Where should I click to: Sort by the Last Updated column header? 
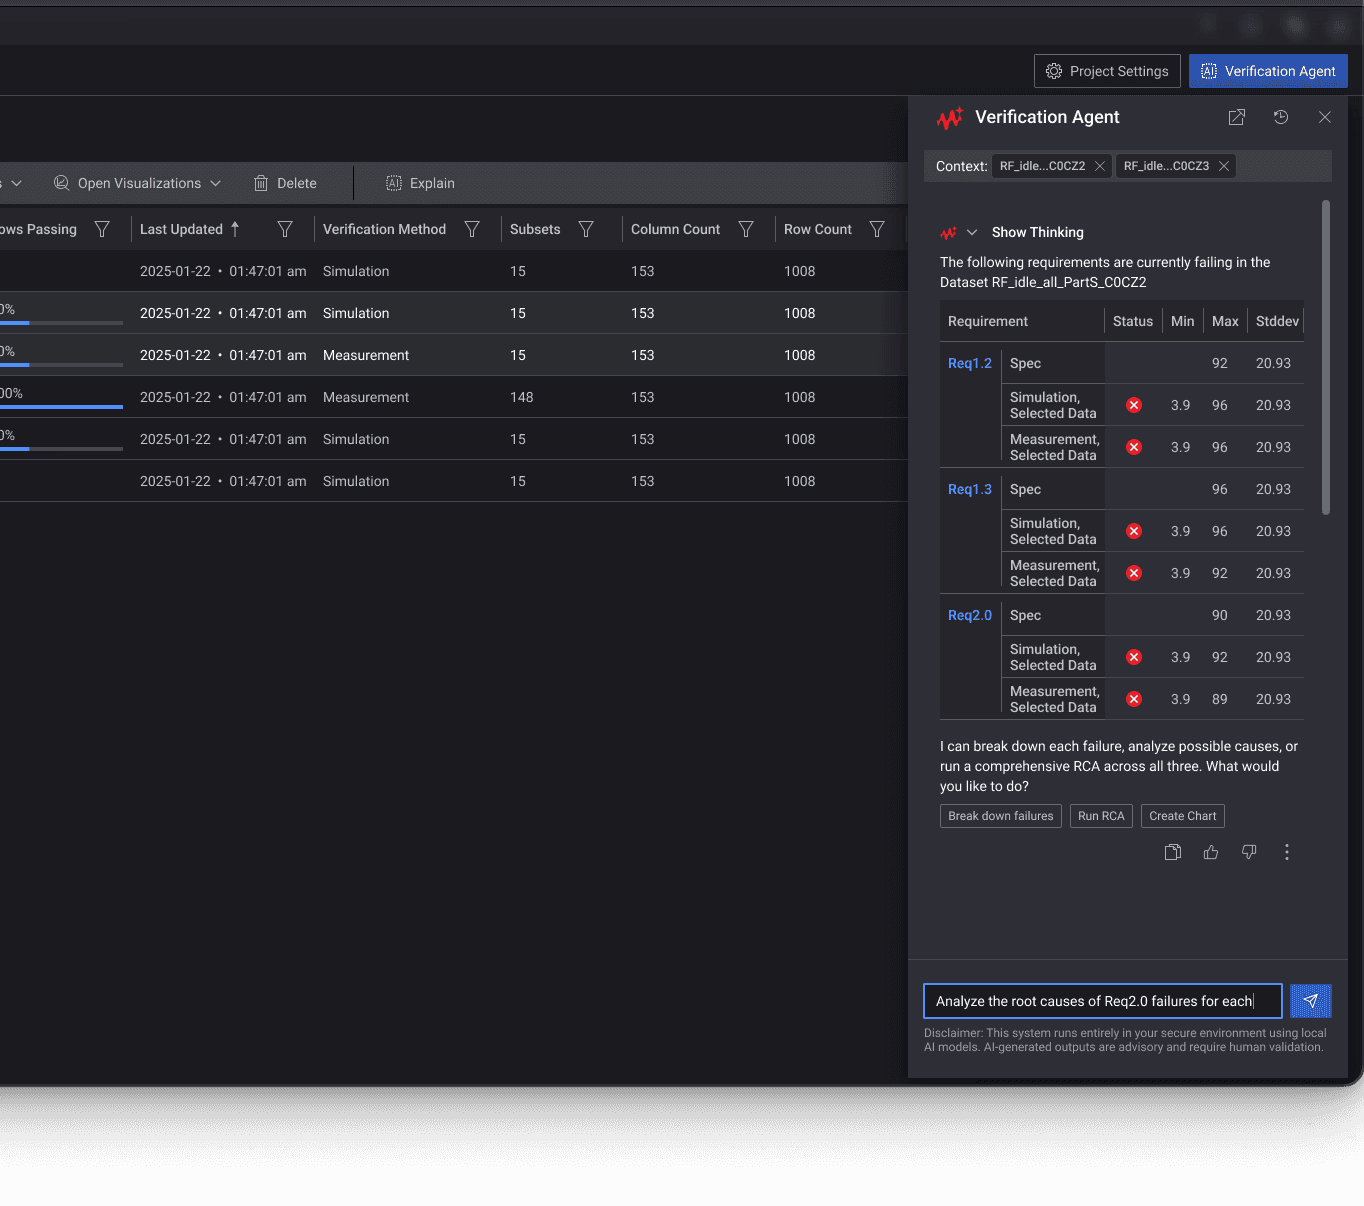click(190, 229)
